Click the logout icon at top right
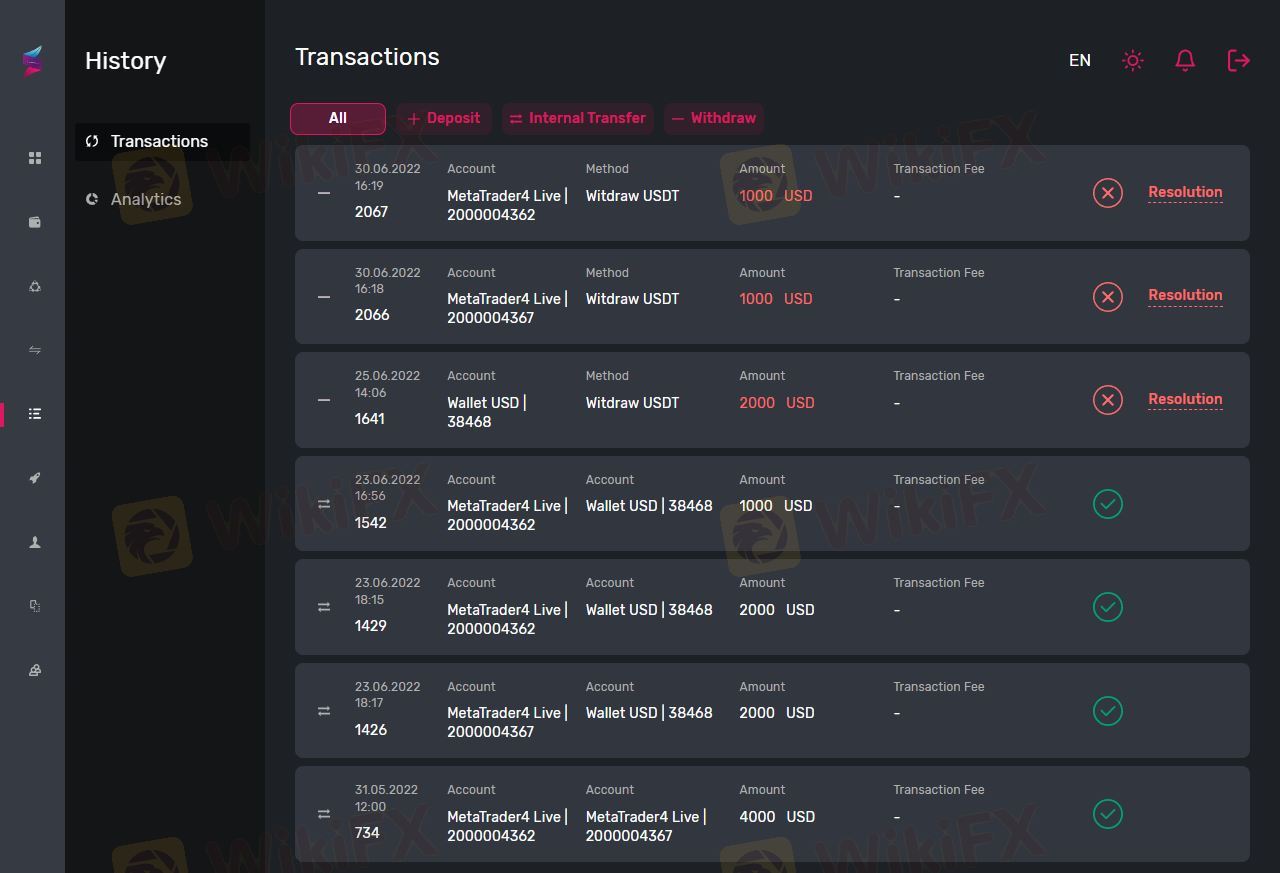Viewport: 1280px width, 873px height. tap(1238, 61)
